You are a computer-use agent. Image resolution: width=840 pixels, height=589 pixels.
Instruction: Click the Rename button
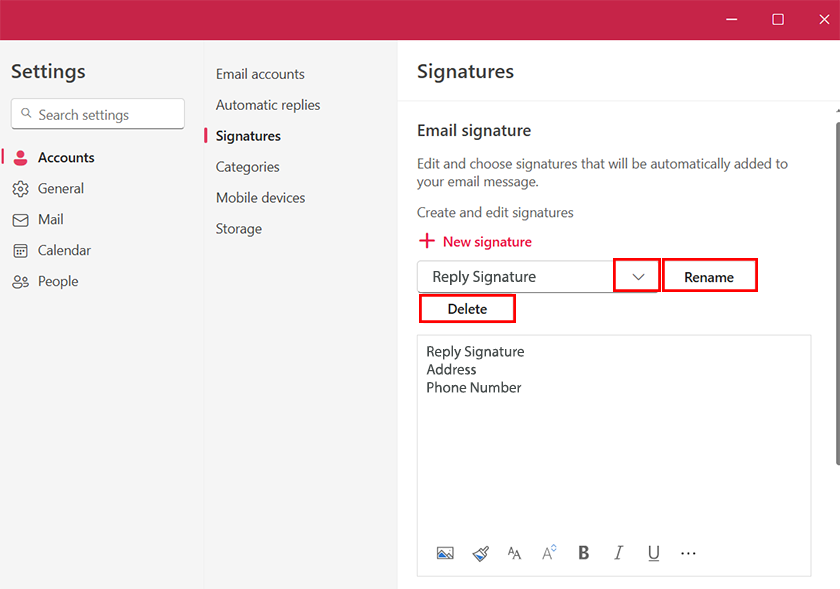click(709, 277)
